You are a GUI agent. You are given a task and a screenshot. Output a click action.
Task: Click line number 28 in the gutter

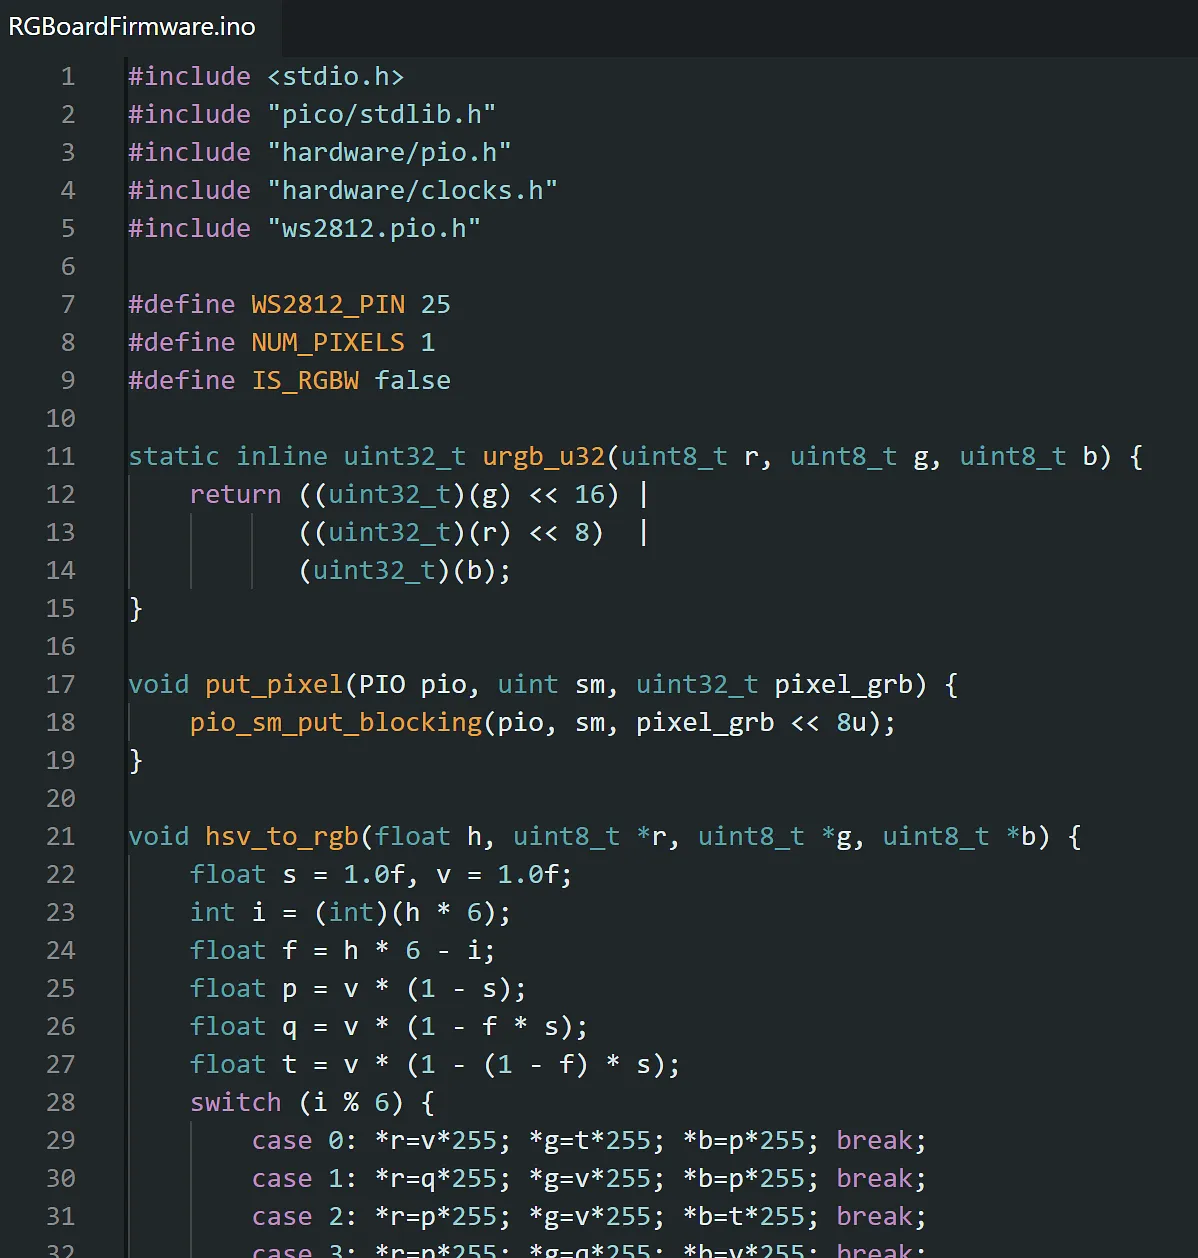tap(61, 1103)
